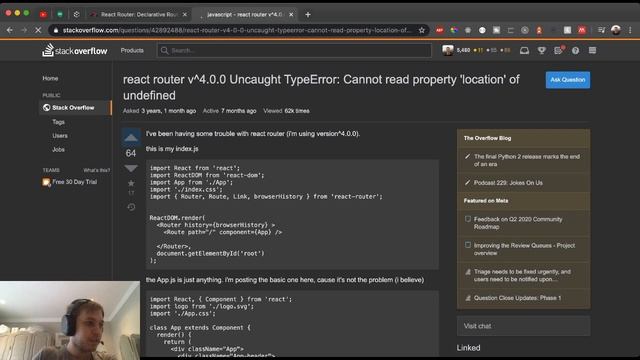
Task: Close the javascript - react router tab
Action: 291,14
